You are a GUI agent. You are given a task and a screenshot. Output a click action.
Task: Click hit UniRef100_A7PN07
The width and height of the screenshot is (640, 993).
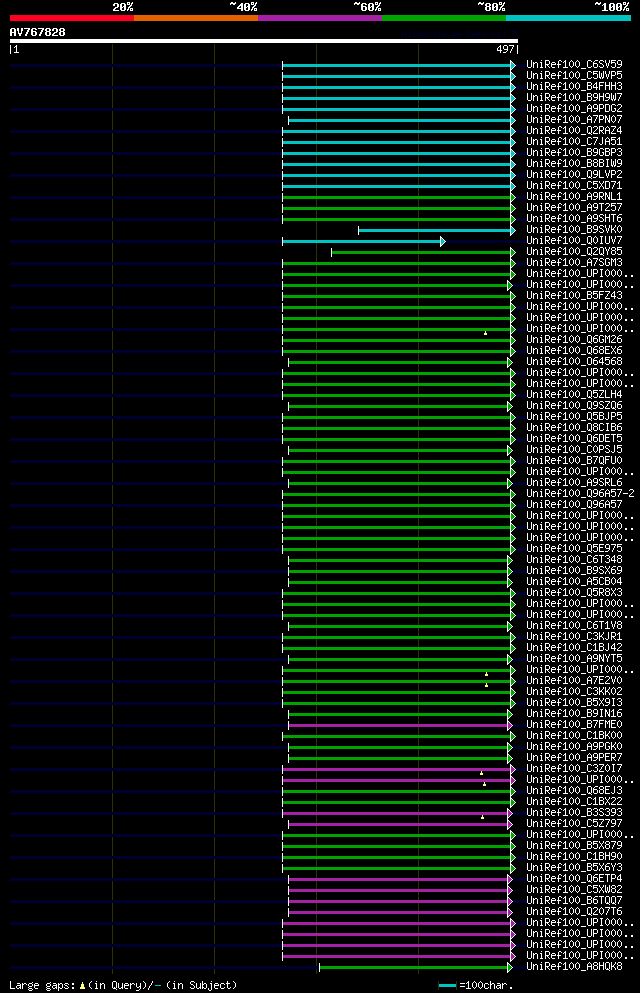coord(574,120)
